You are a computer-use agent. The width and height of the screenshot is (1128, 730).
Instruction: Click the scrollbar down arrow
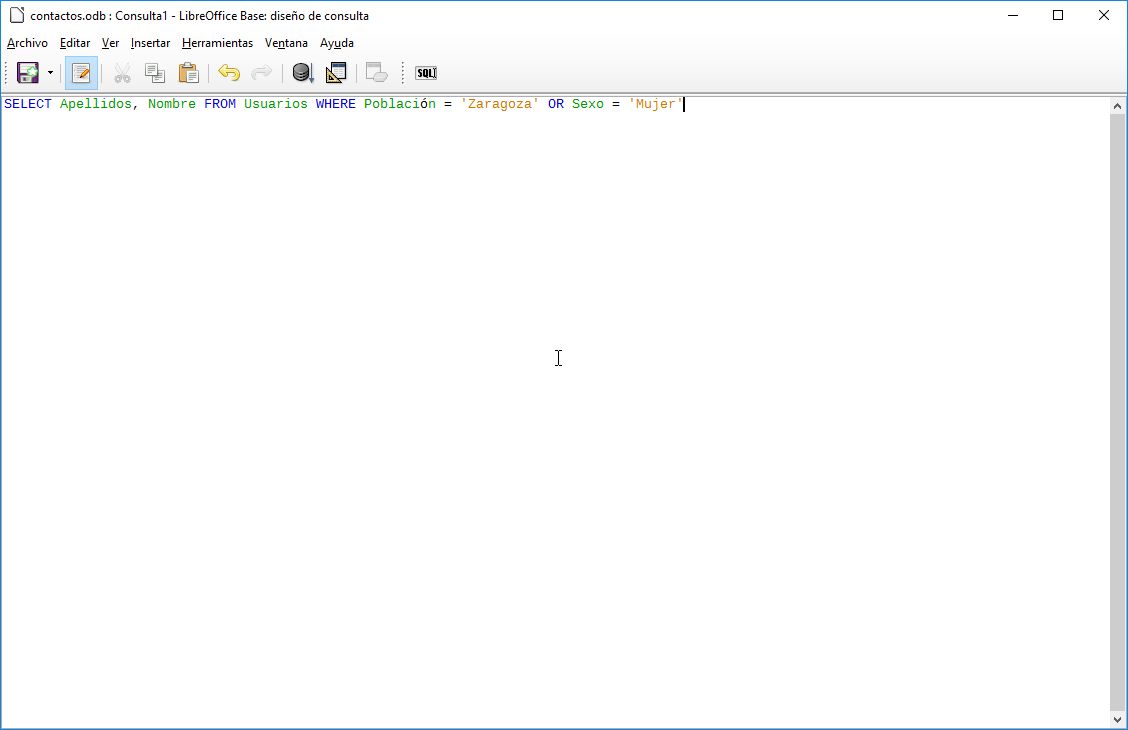pyautogui.click(x=1117, y=719)
